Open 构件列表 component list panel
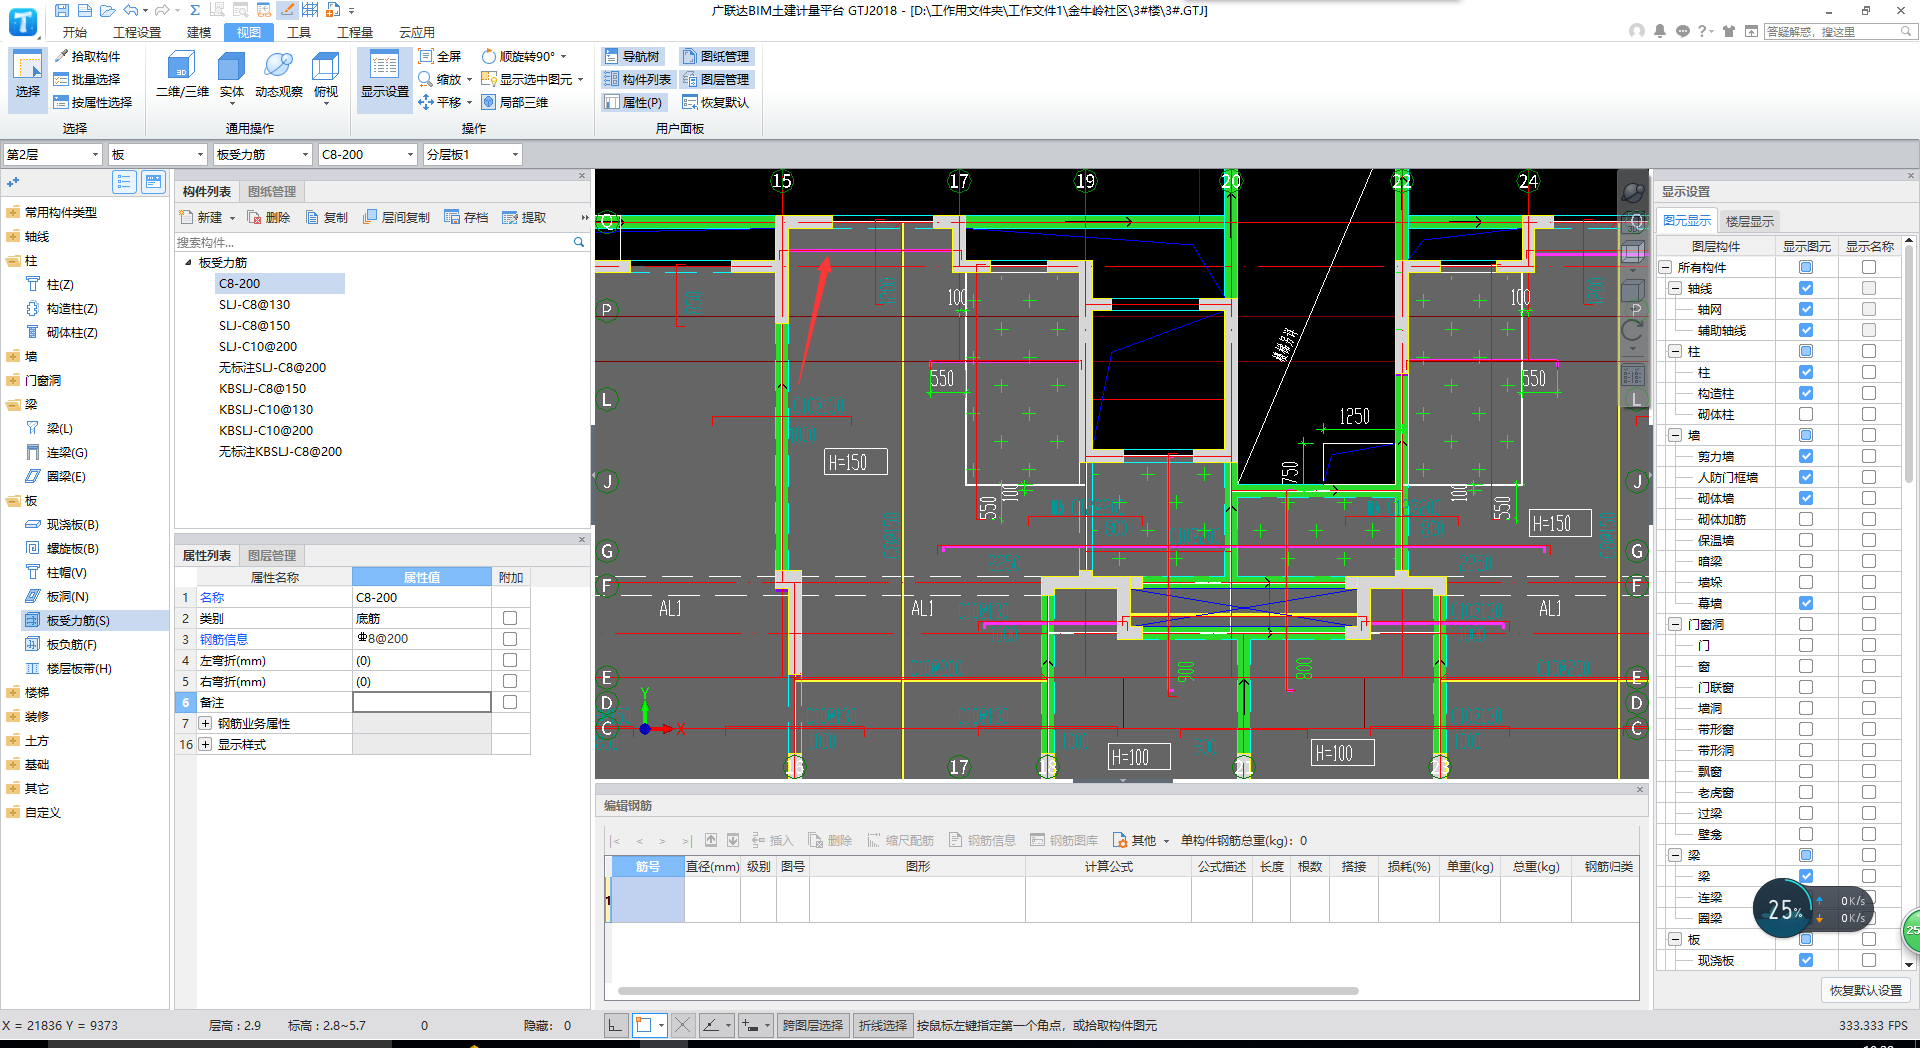Image resolution: width=1920 pixels, height=1048 pixels. coord(638,79)
